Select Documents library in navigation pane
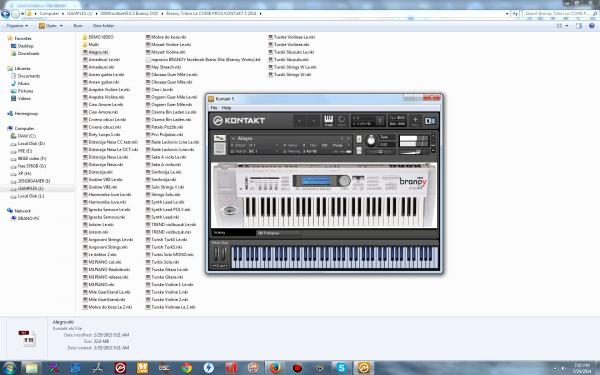This screenshot has width=600, height=375. tap(25, 76)
